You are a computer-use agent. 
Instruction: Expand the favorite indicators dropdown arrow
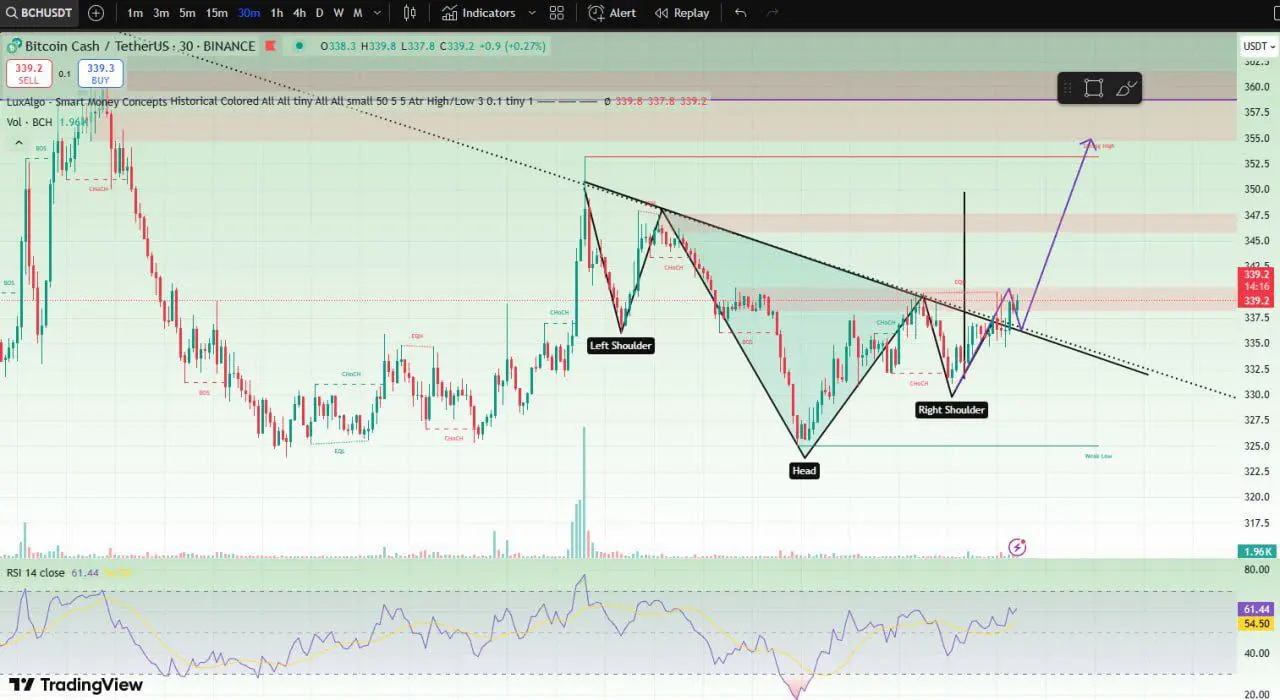click(x=531, y=13)
